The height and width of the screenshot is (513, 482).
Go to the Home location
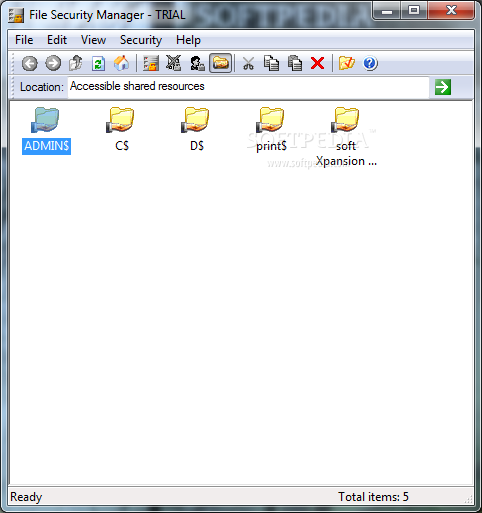(x=121, y=63)
